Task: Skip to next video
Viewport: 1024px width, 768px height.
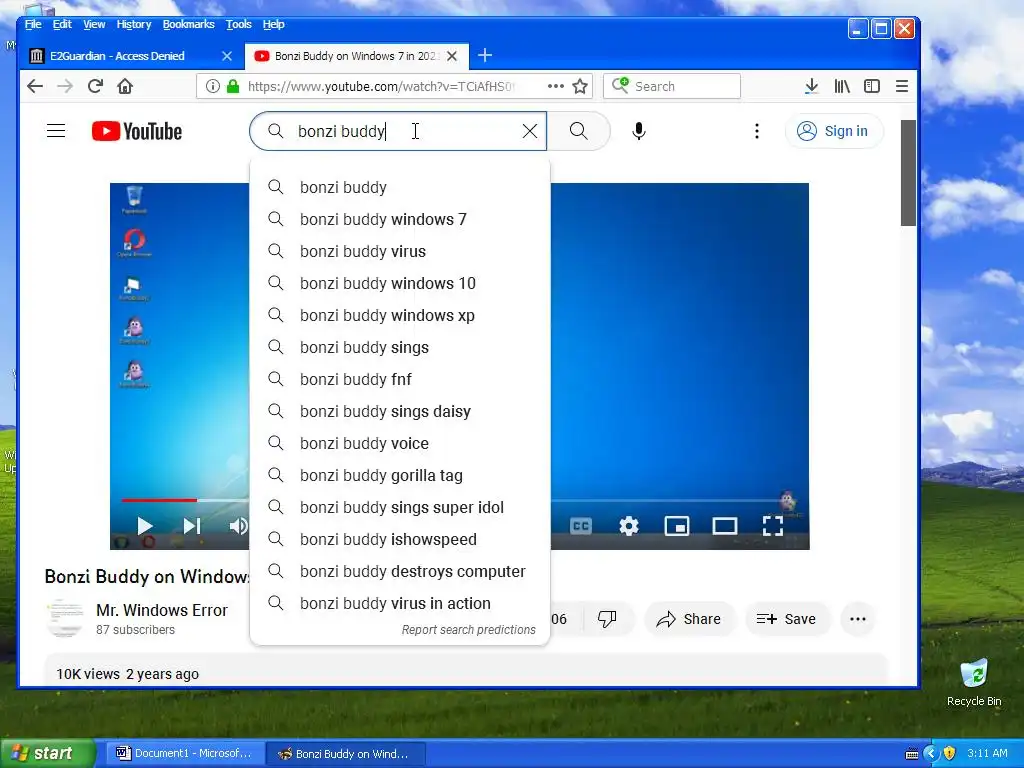Action: coord(191,526)
